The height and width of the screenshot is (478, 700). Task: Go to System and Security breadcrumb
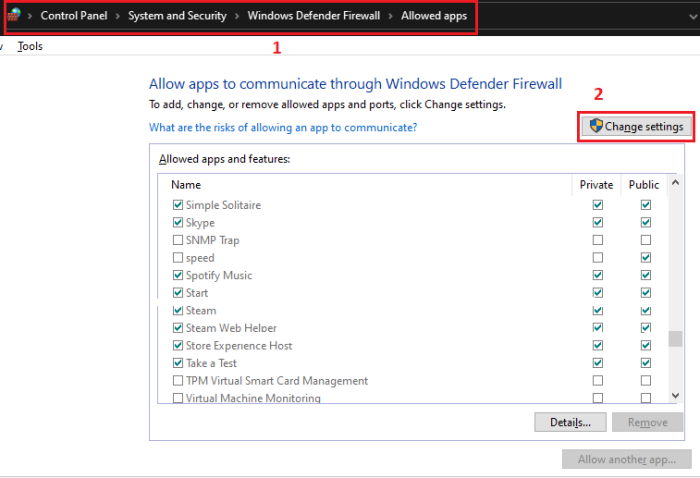pyautogui.click(x=177, y=16)
